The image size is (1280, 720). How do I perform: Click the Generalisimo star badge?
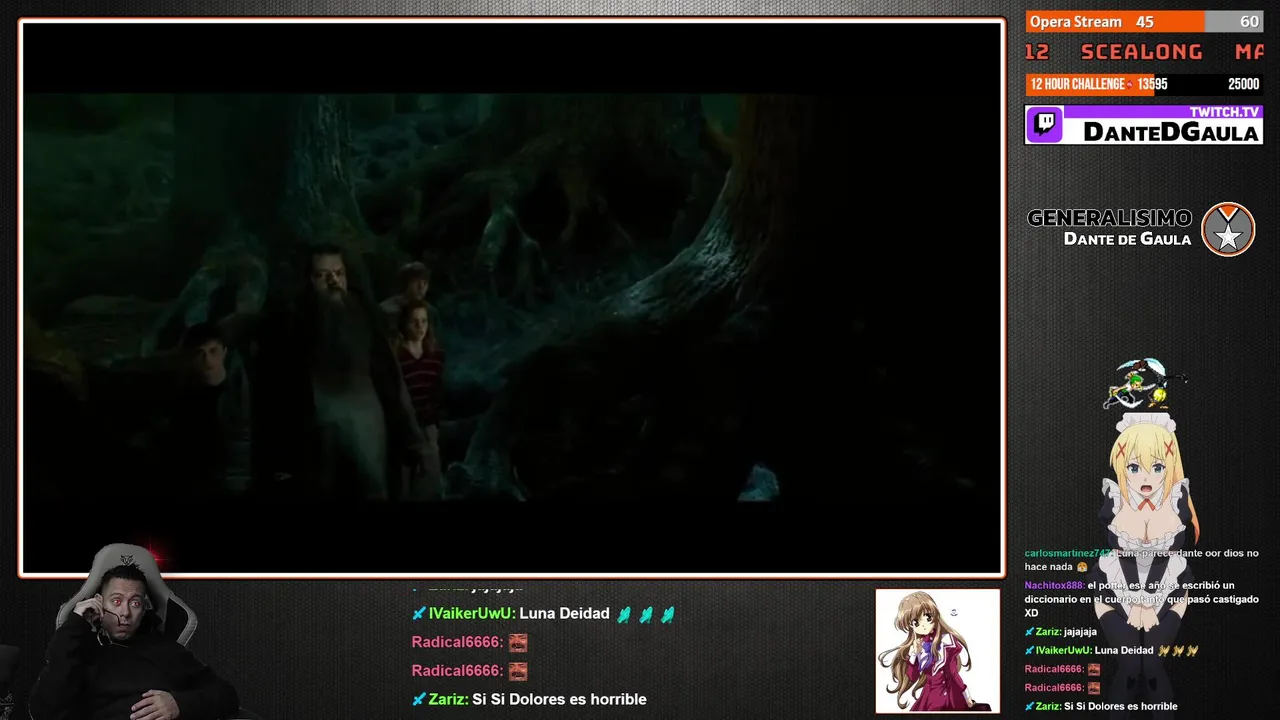(x=1228, y=229)
